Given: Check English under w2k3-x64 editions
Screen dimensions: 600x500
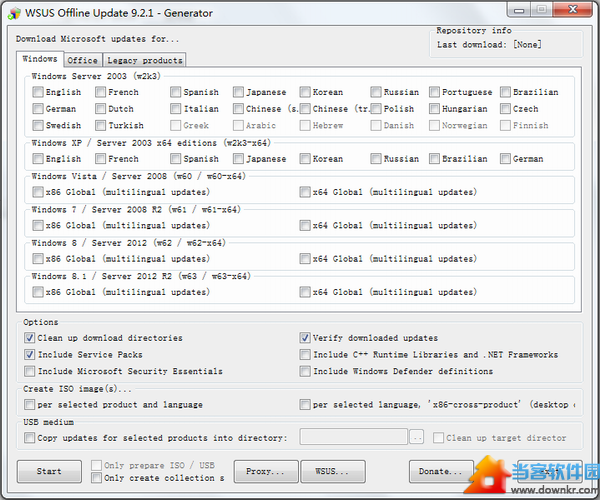Looking at the screenshot, I should 38,158.
